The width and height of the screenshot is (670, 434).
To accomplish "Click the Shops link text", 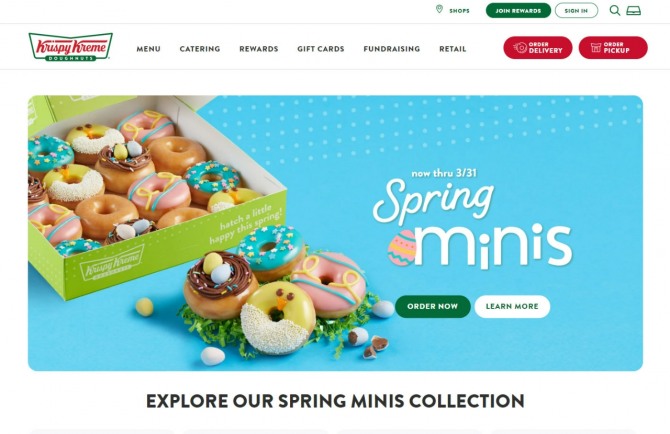I will click(x=459, y=11).
